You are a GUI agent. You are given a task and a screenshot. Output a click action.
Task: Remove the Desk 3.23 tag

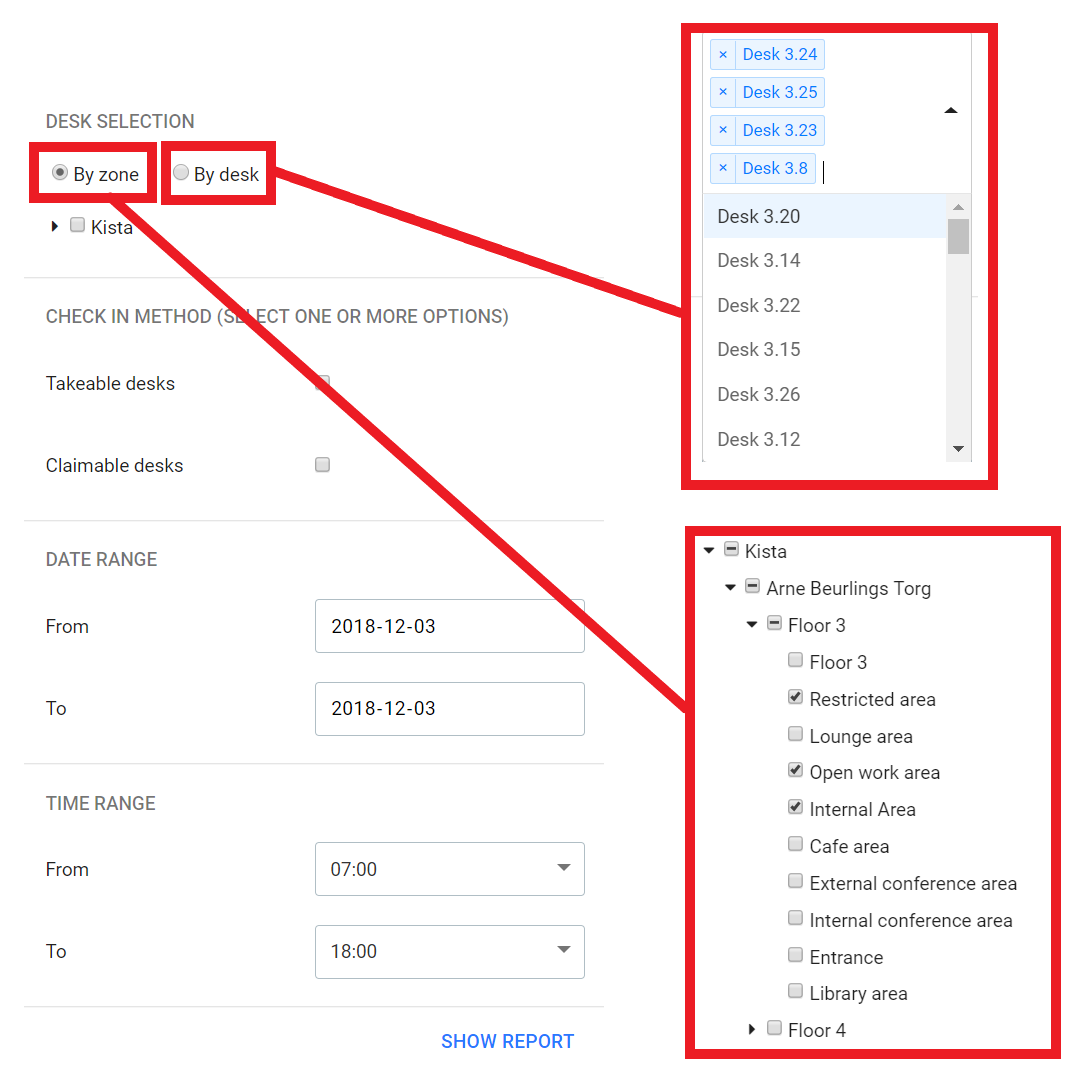723,131
